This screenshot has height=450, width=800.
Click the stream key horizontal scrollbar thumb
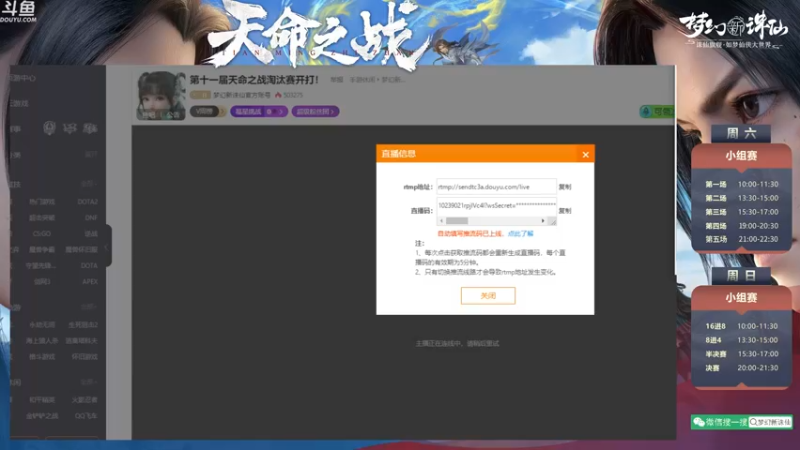click(457, 221)
